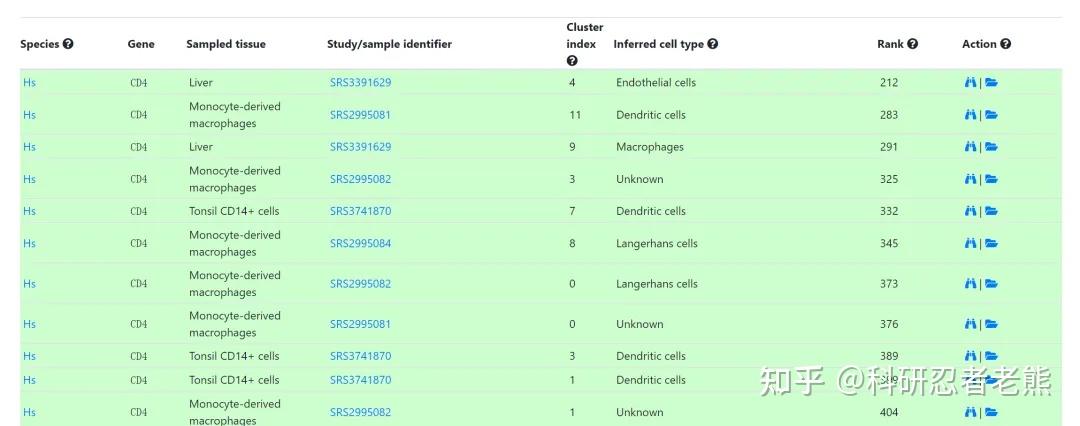Image resolution: width=1080 pixels, height=426 pixels.
Task: Click the help icon beside Inferred cell type
Action: [713, 44]
